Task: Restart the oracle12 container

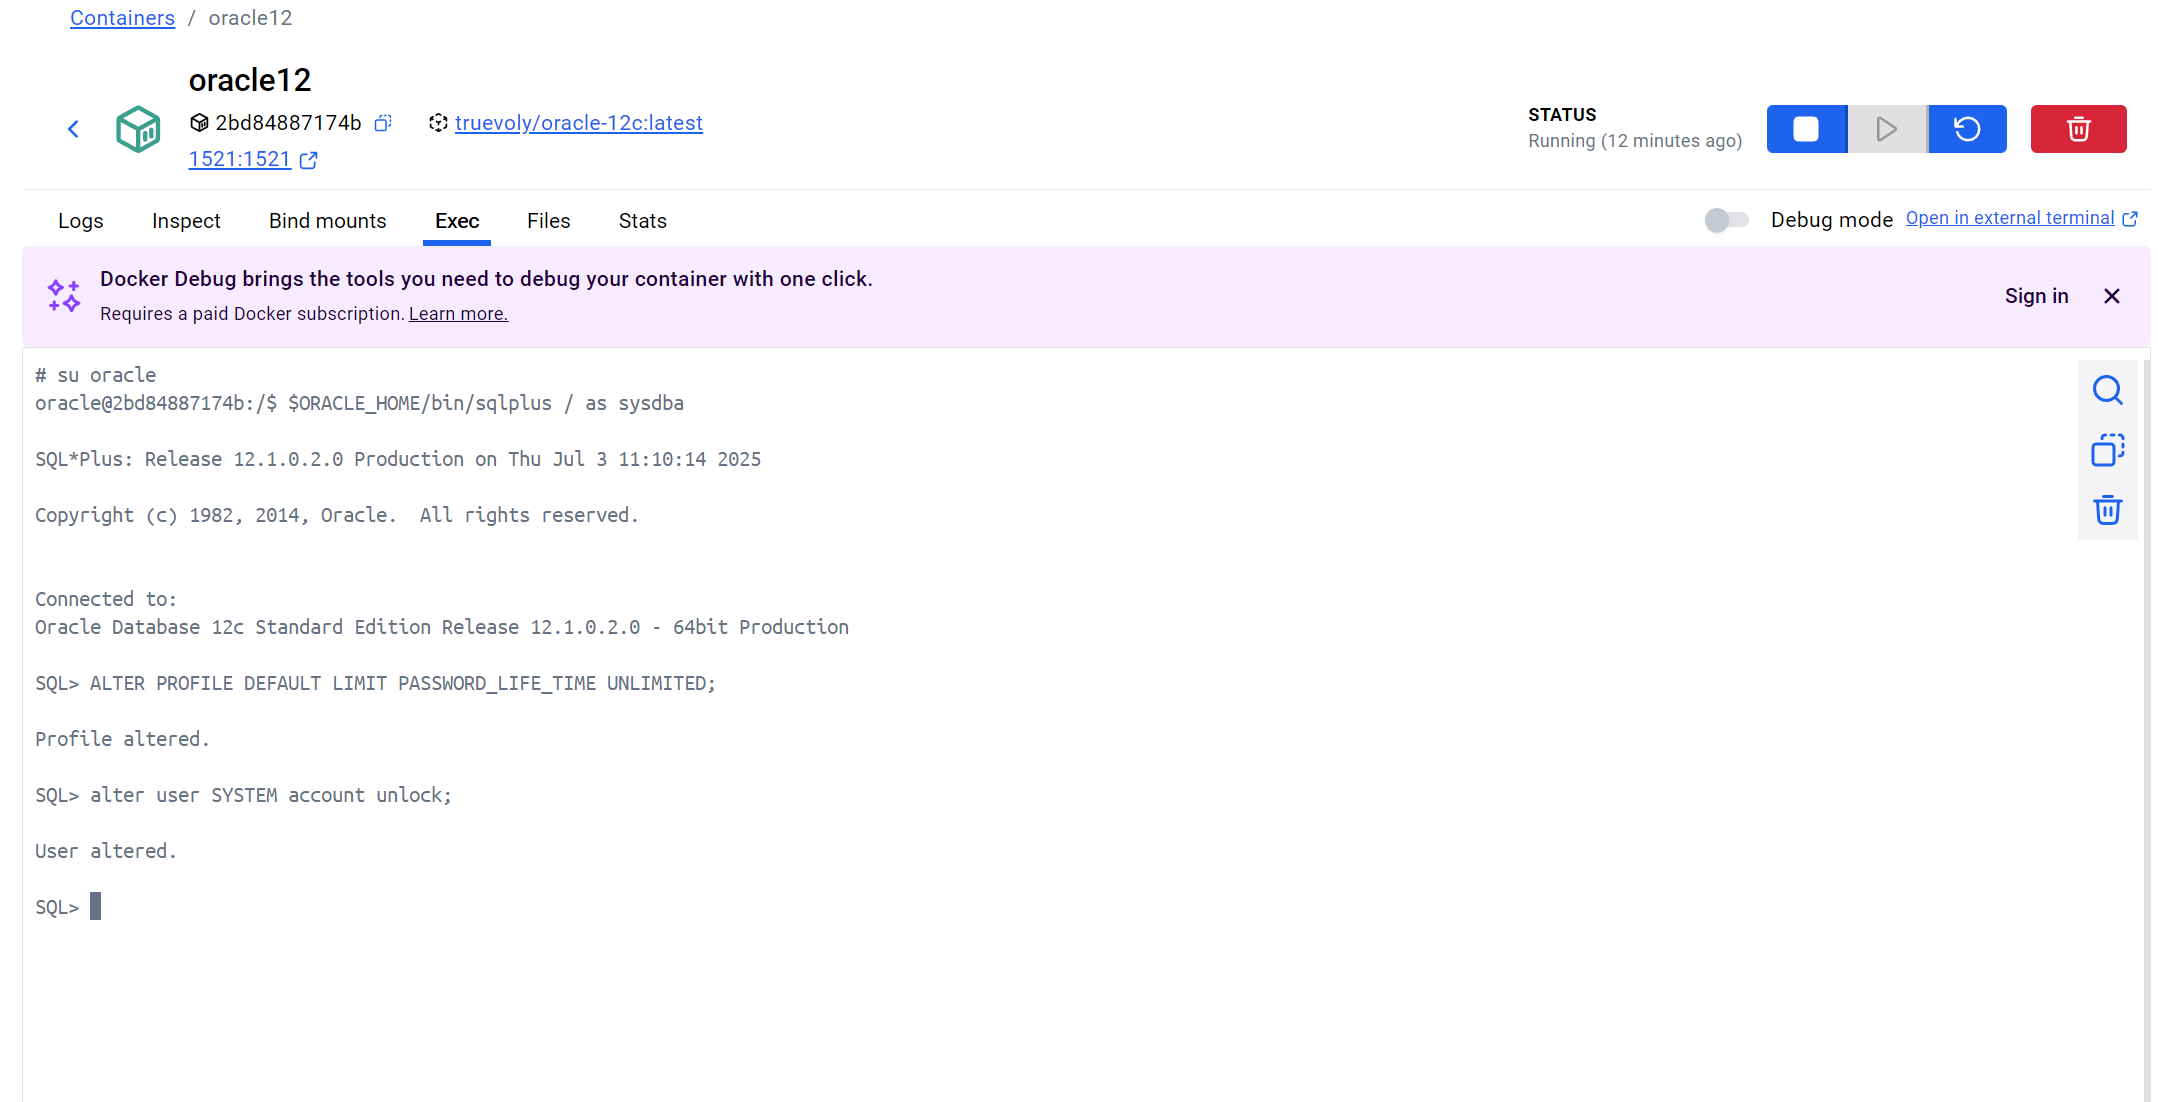Action: coord(1967,129)
